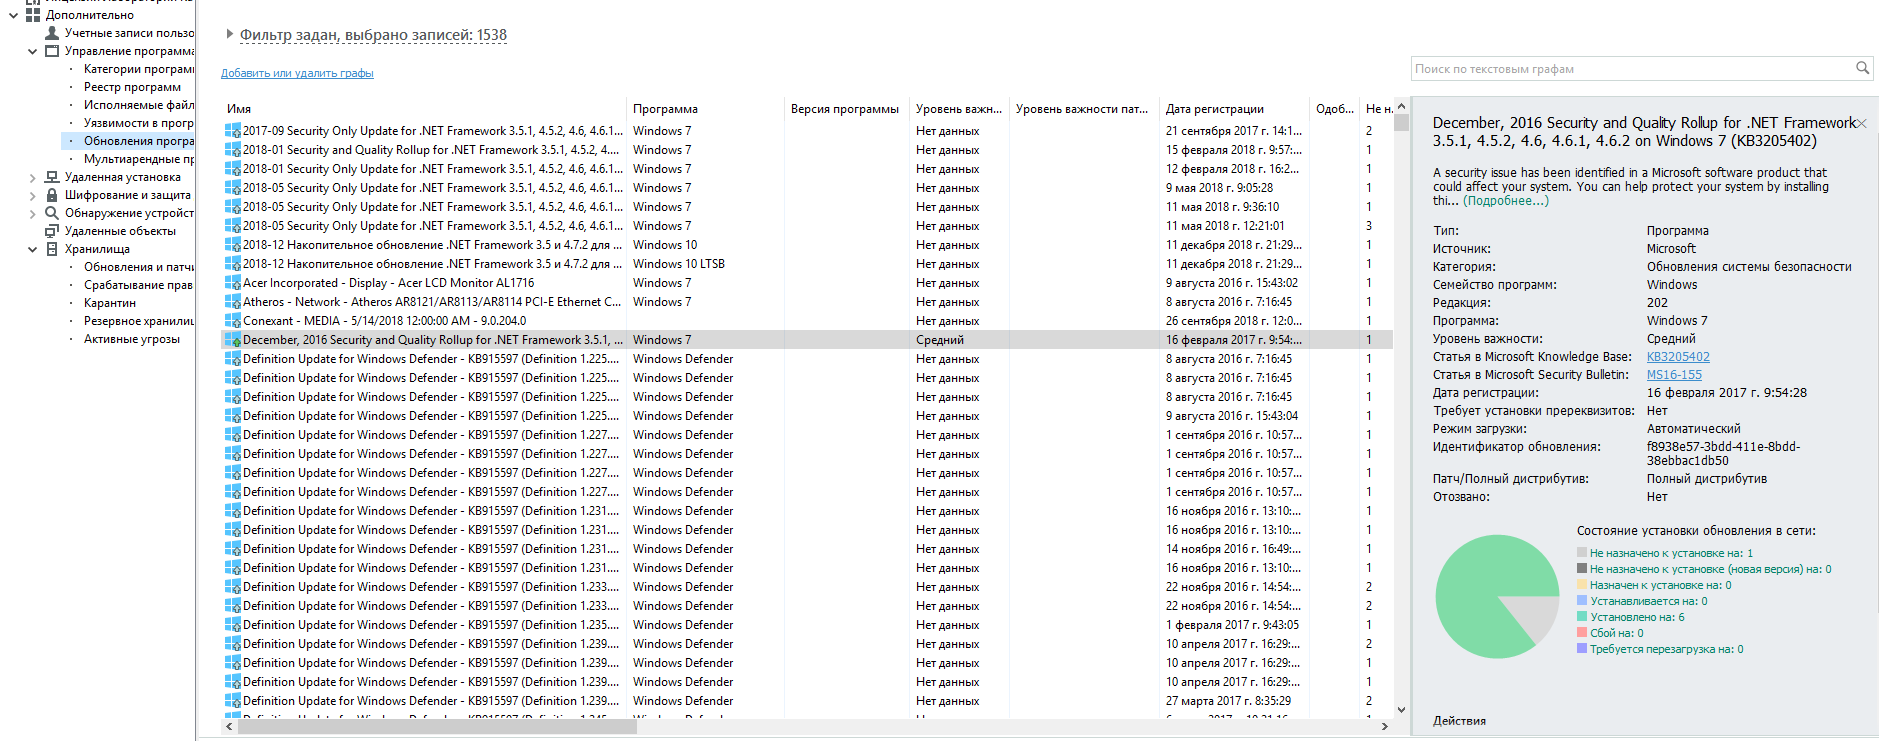Click the icon of the Definition Update dated 27 марта 2017
Screen dimensions: 1879x741
click(x=233, y=701)
